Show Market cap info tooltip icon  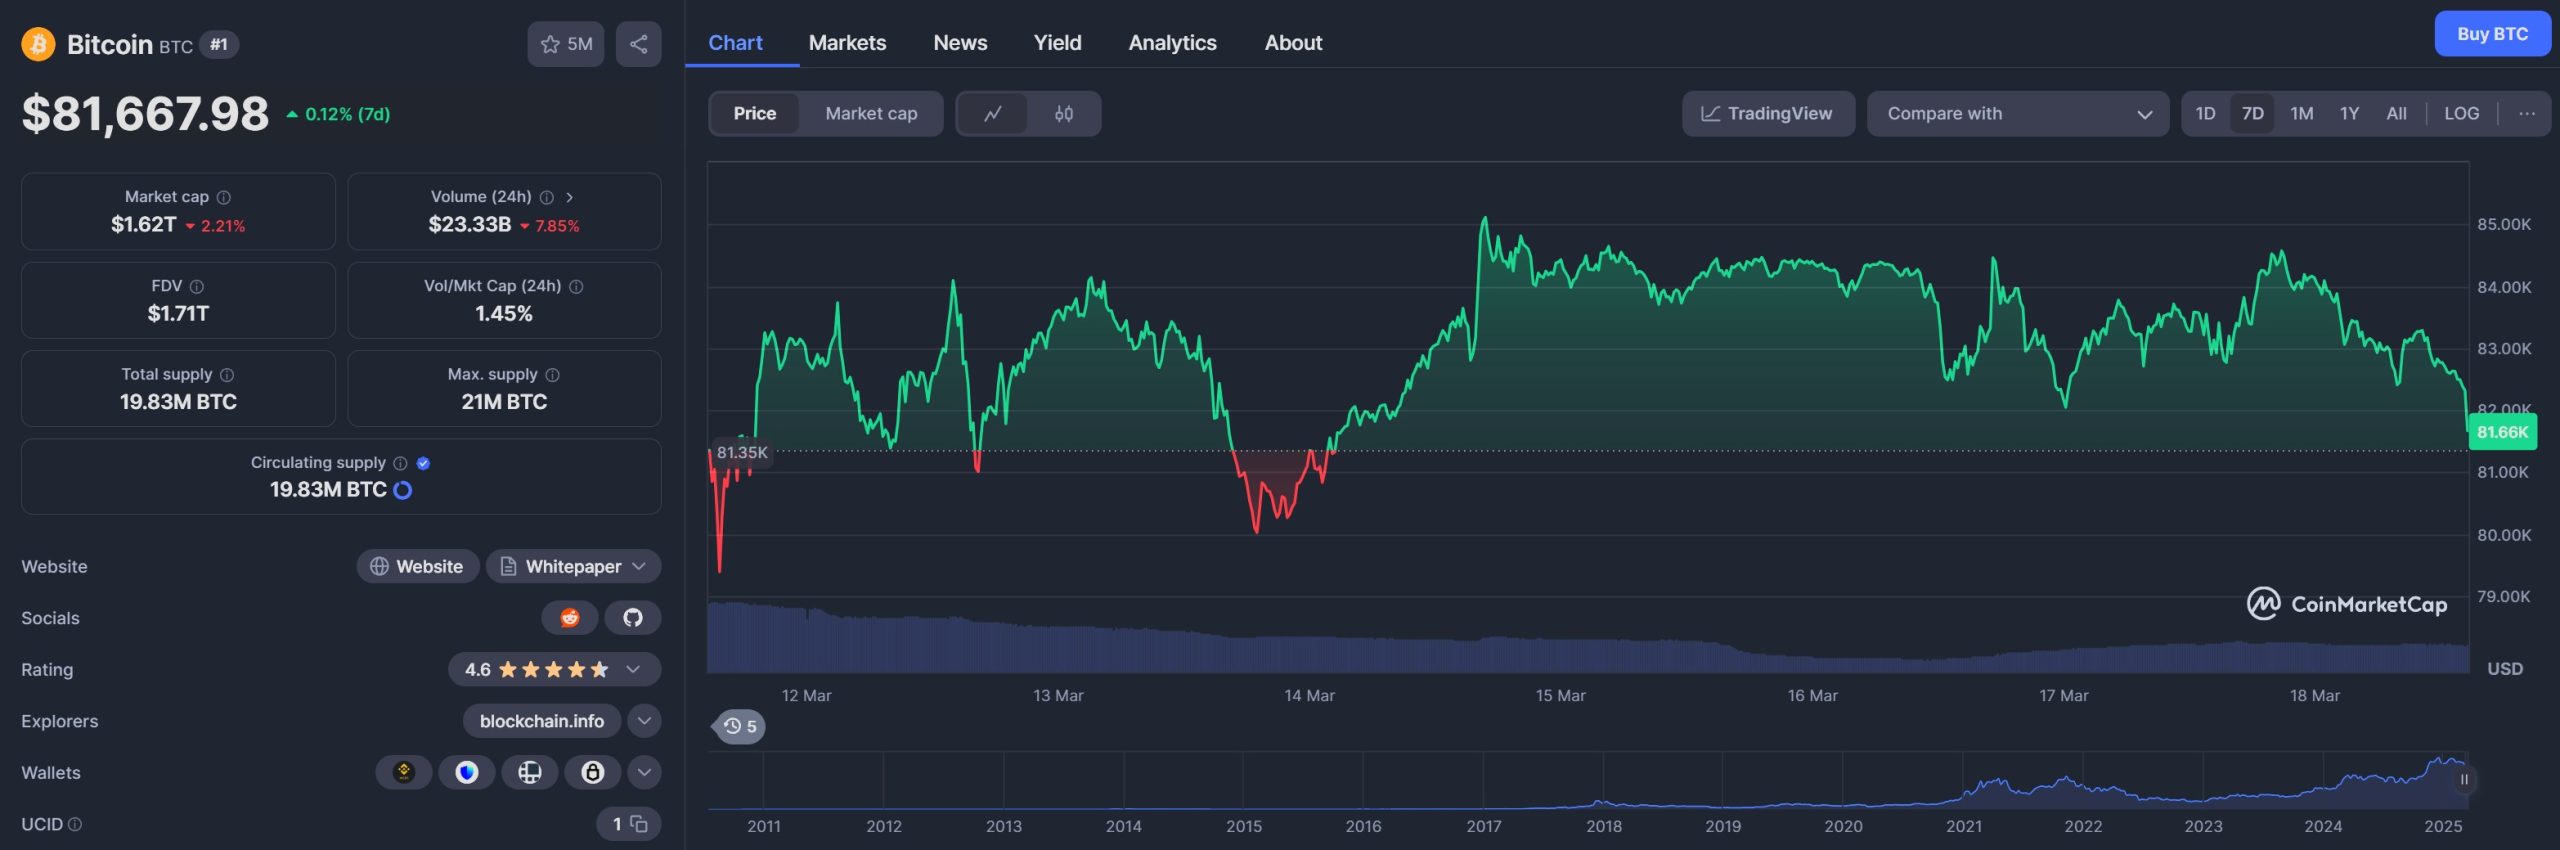click(224, 197)
